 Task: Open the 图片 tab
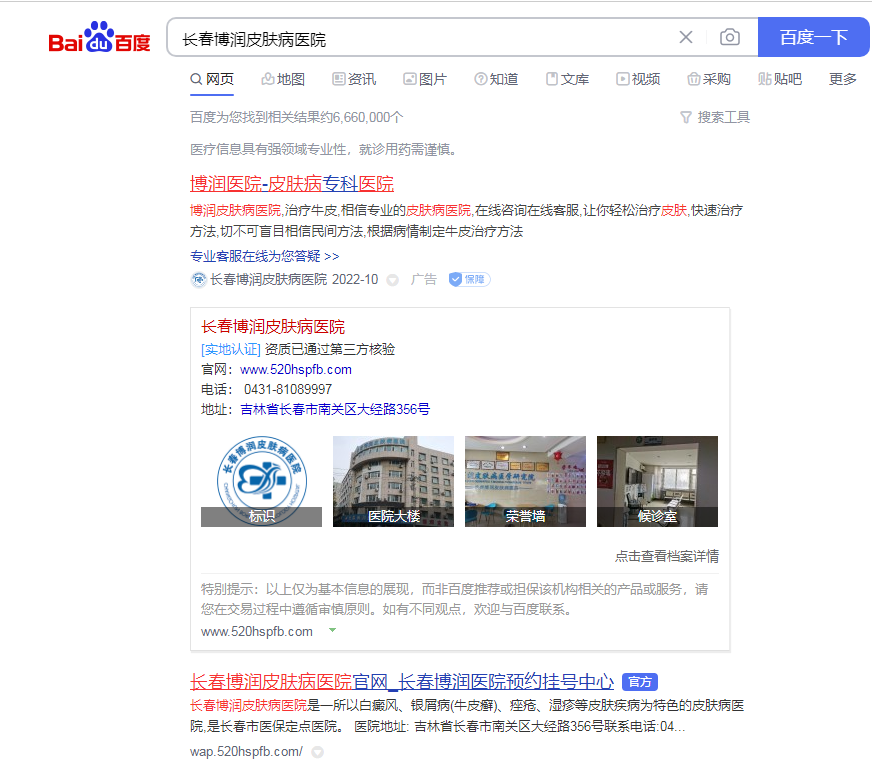(425, 80)
